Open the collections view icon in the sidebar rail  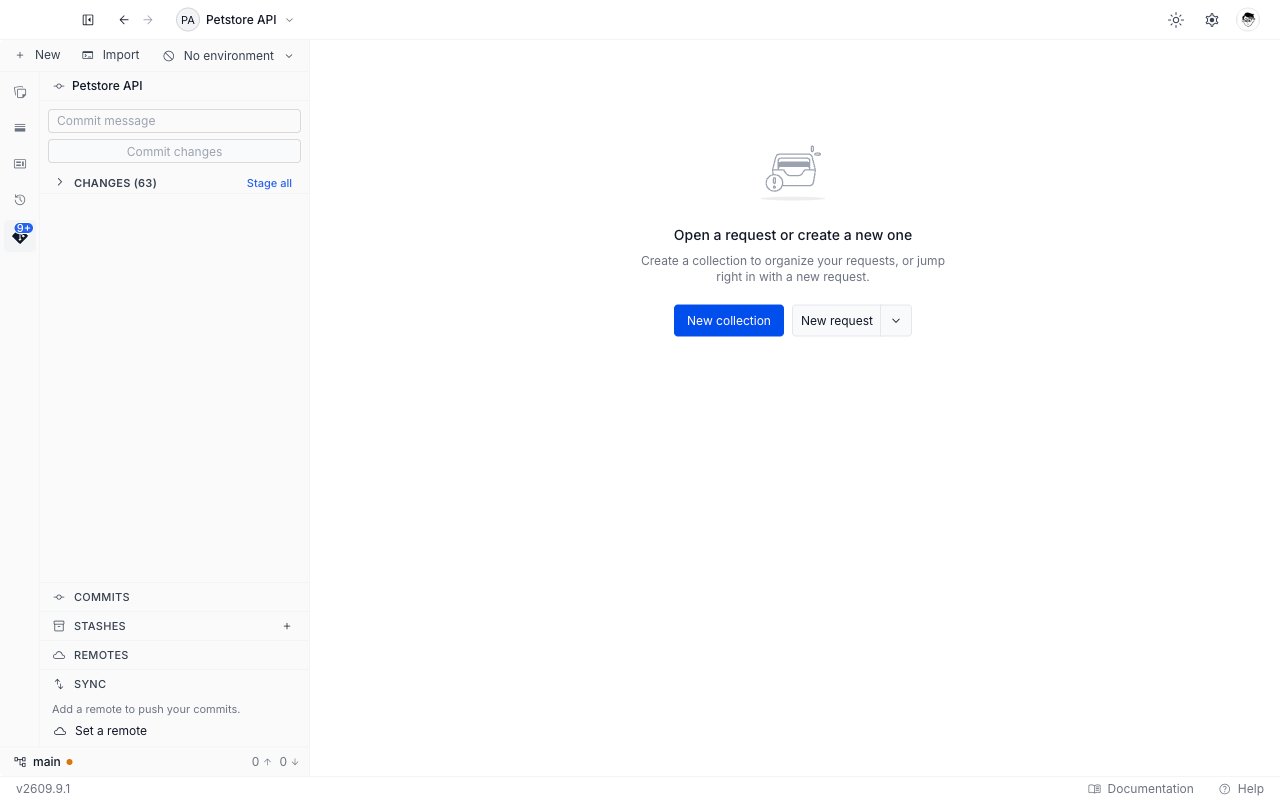coord(20,92)
